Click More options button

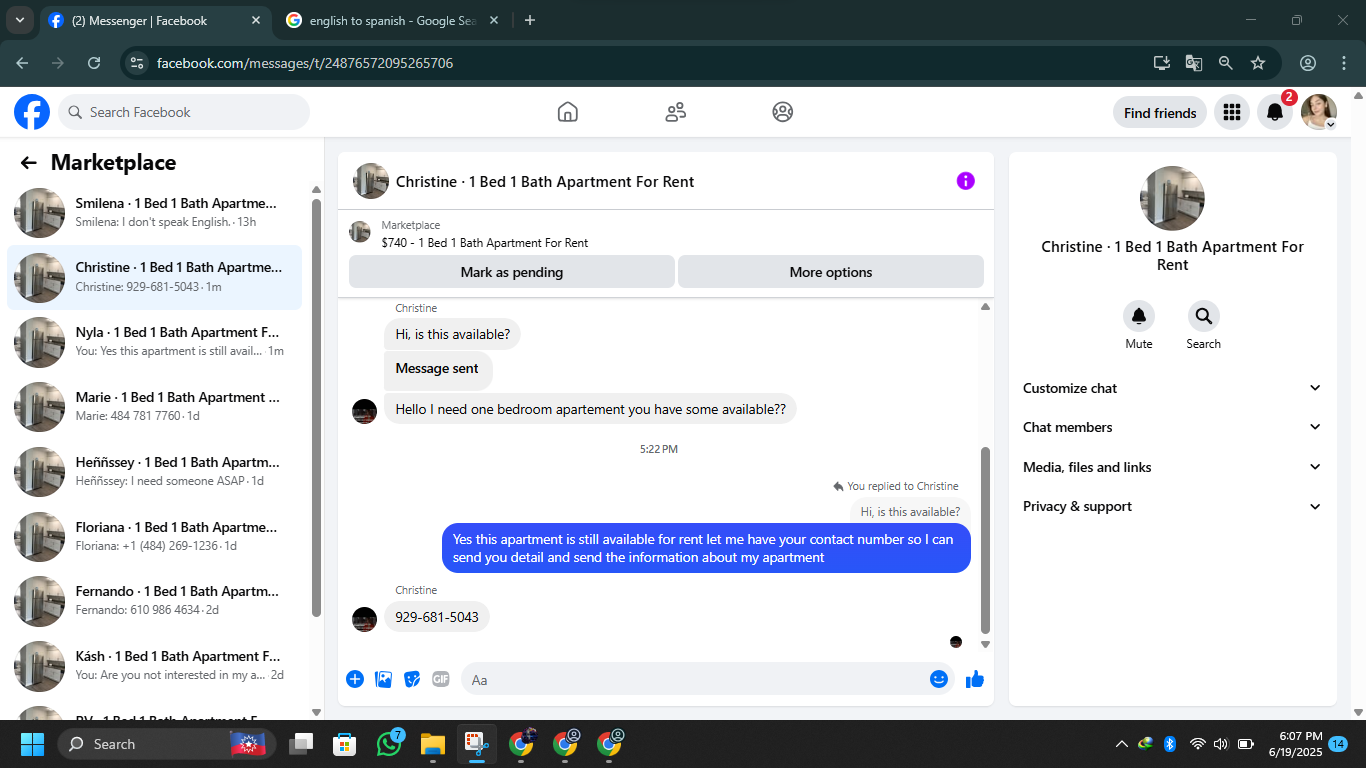click(x=831, y=272)
